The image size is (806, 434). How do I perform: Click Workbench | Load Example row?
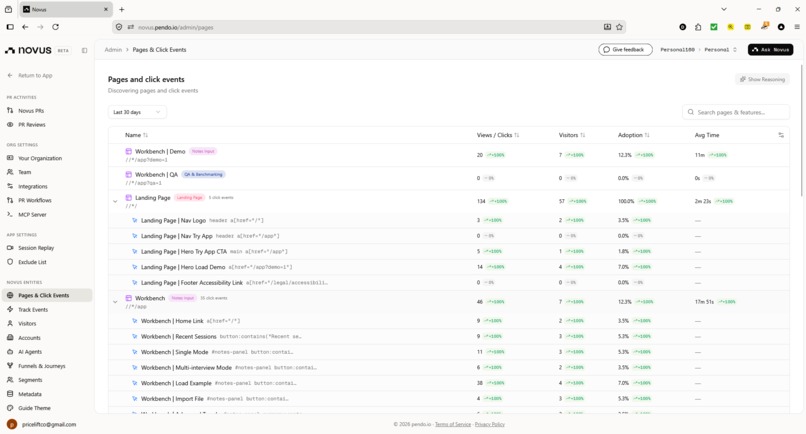(449, 383)
